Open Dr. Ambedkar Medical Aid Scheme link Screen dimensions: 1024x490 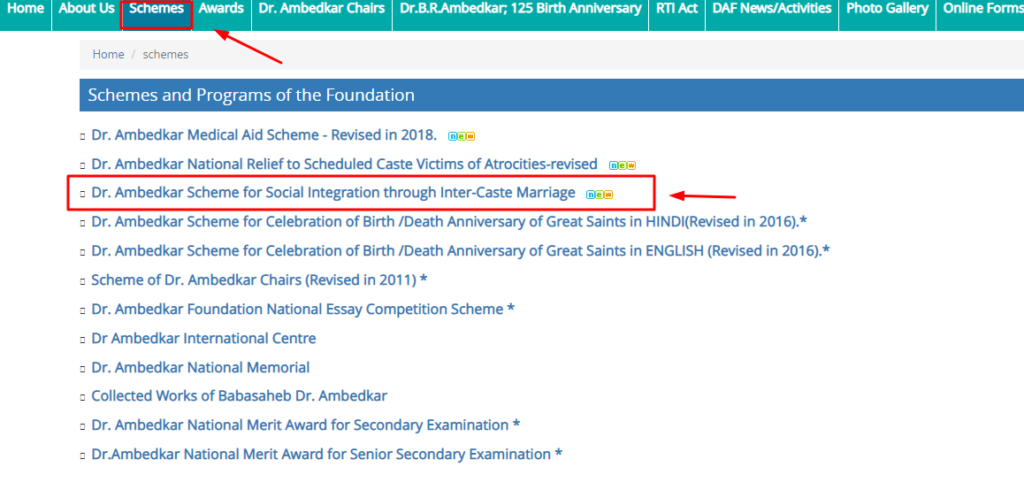264,135
